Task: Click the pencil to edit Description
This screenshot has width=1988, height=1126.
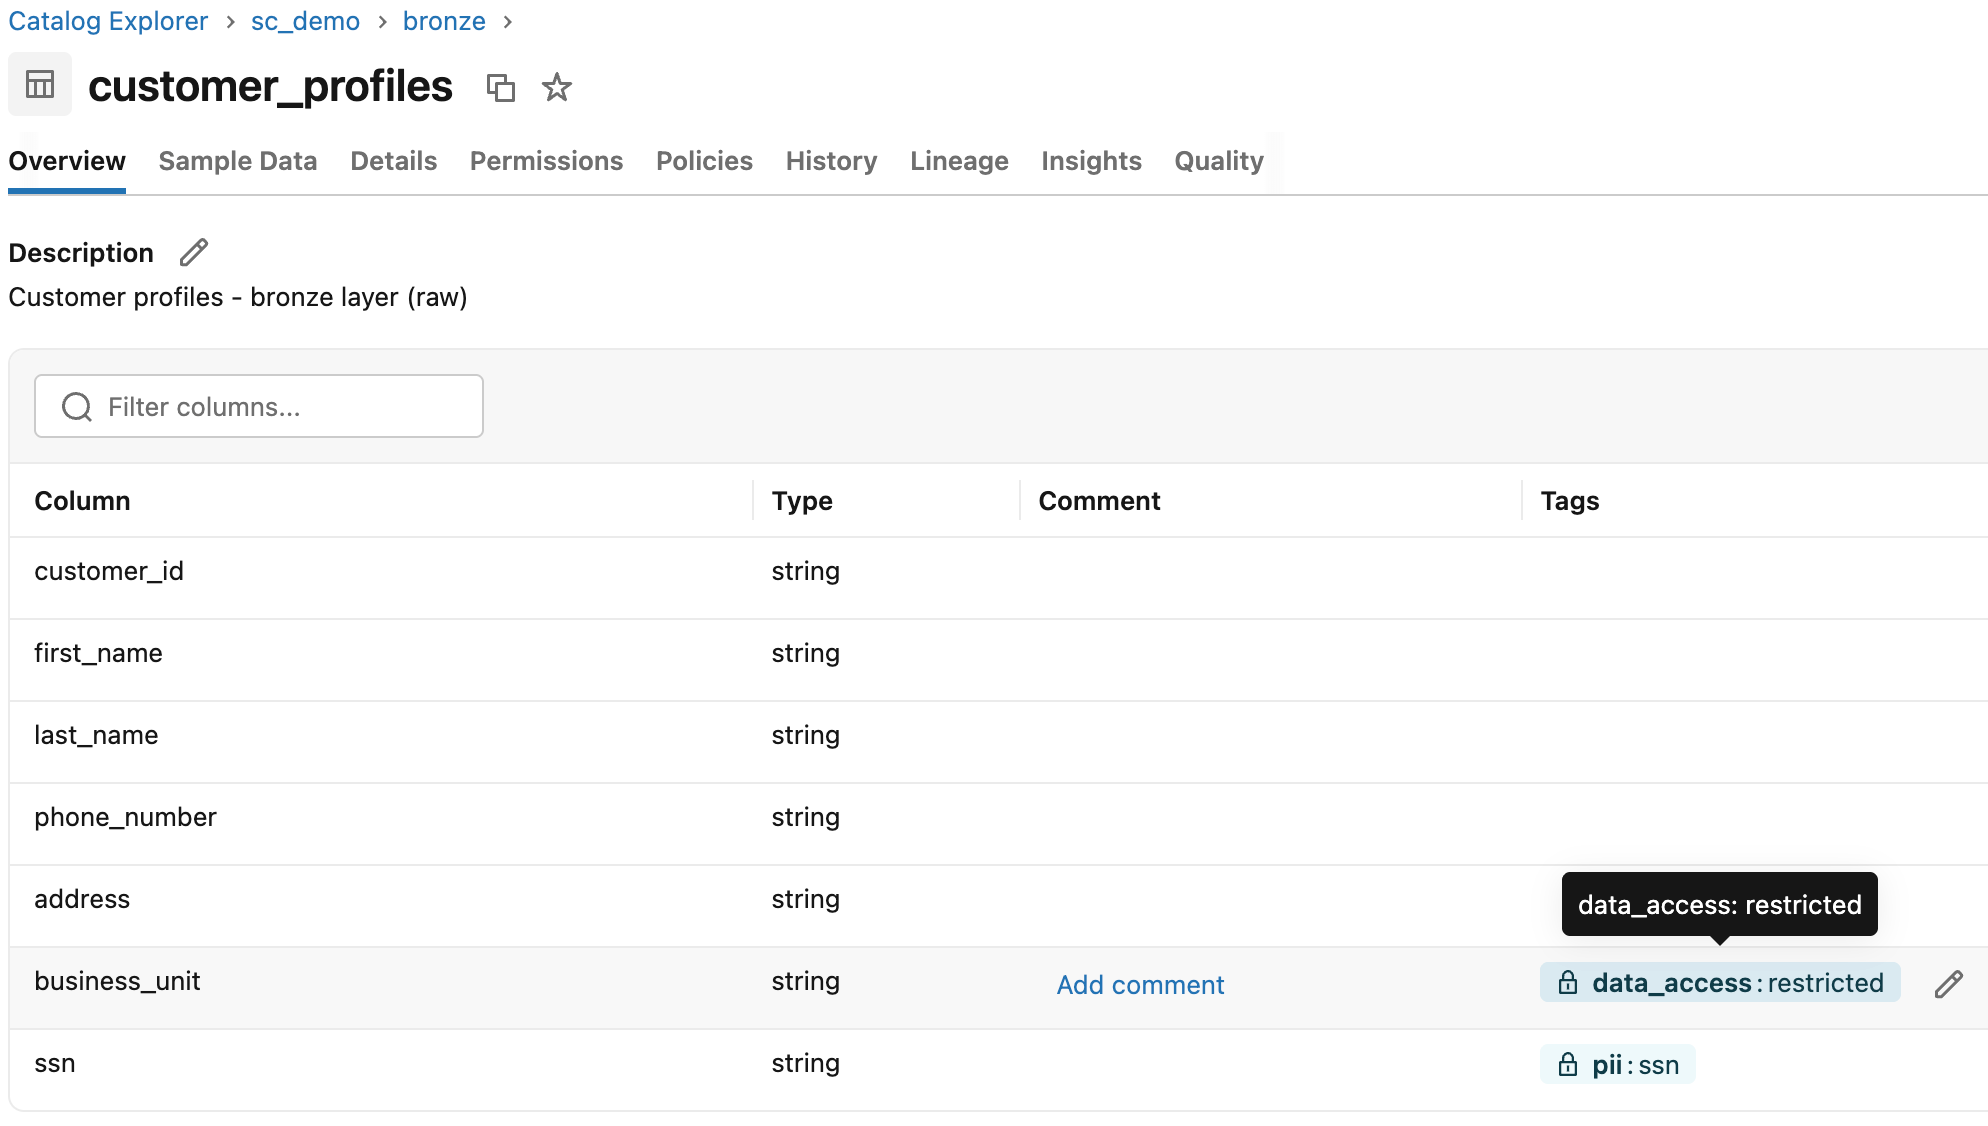Action: 192,253
